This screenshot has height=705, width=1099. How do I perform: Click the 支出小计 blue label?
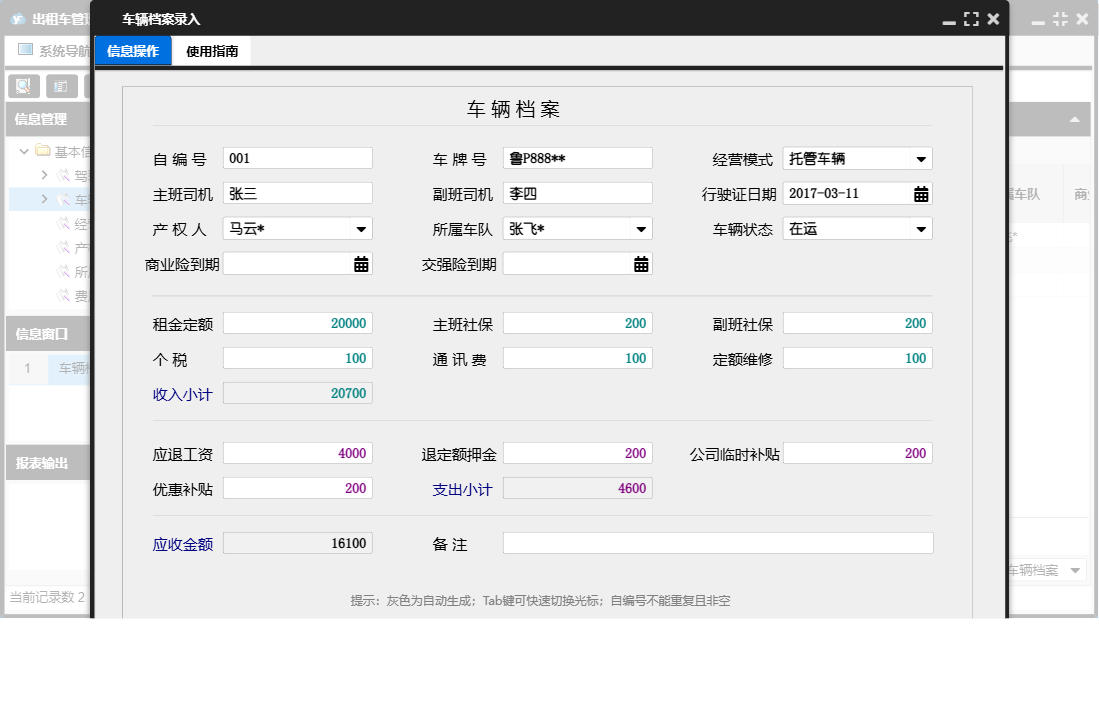463,487
